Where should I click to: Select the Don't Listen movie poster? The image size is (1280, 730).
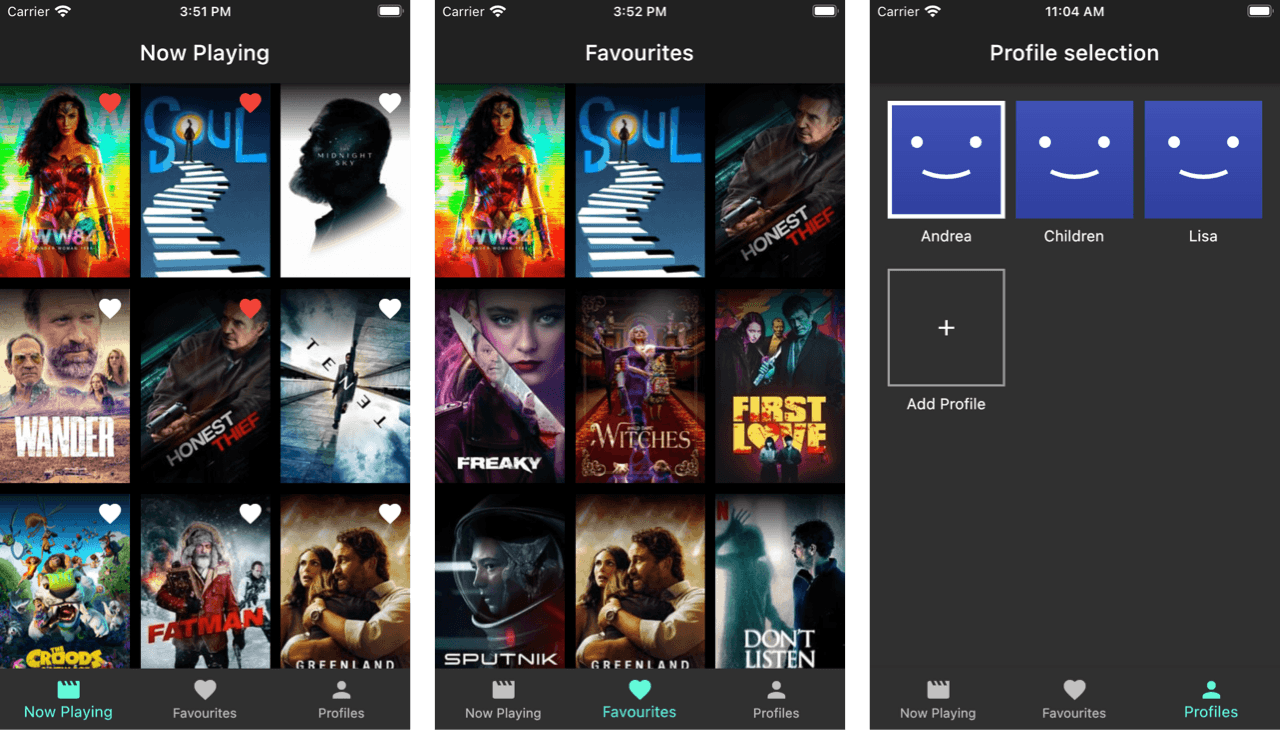tap(780, 581)
